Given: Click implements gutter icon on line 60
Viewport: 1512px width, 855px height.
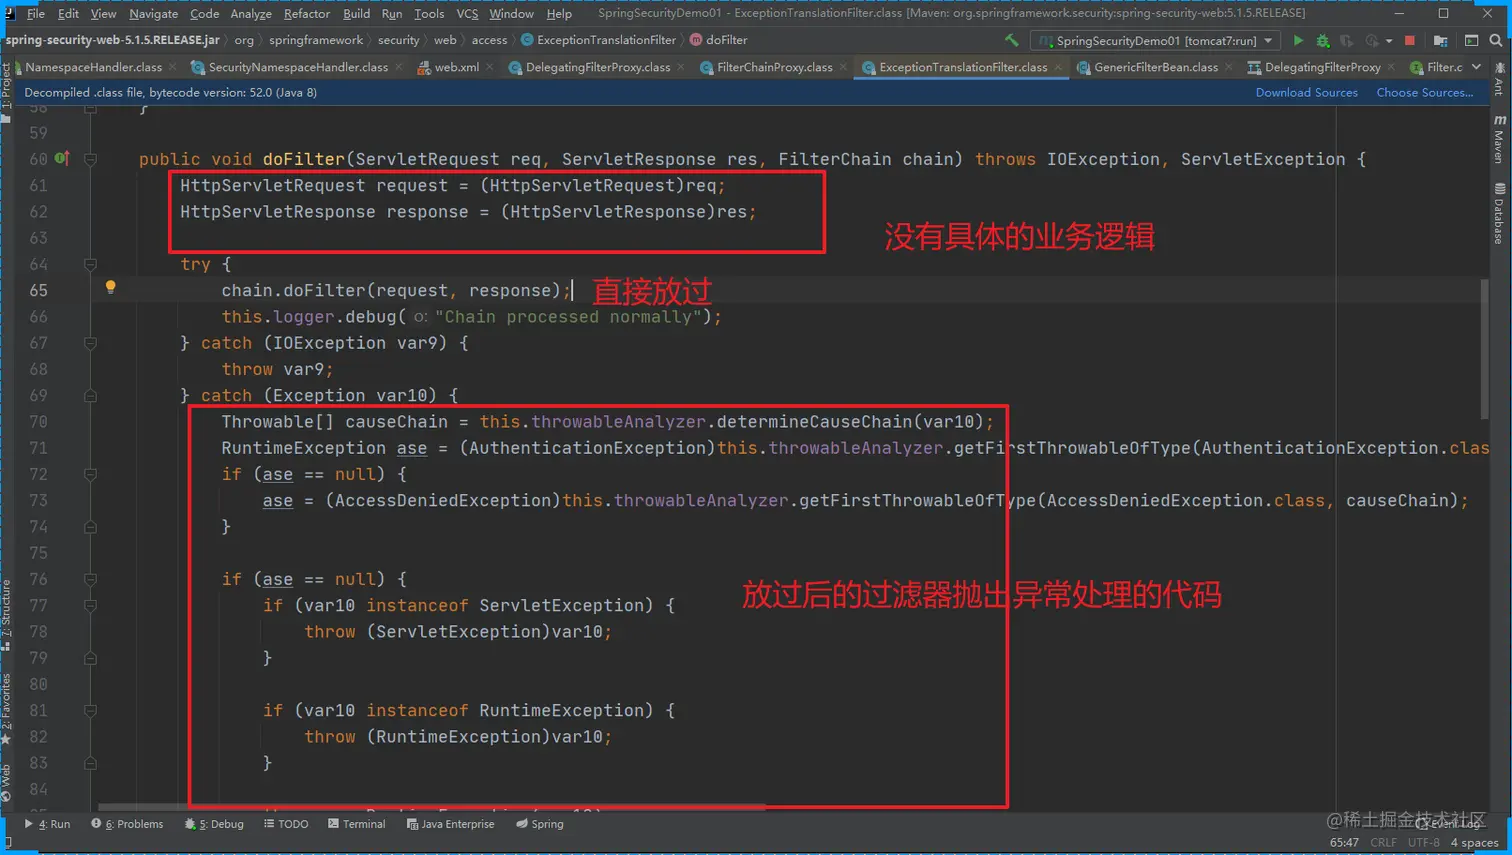Looking at the screenshot, I should [61, 158].
